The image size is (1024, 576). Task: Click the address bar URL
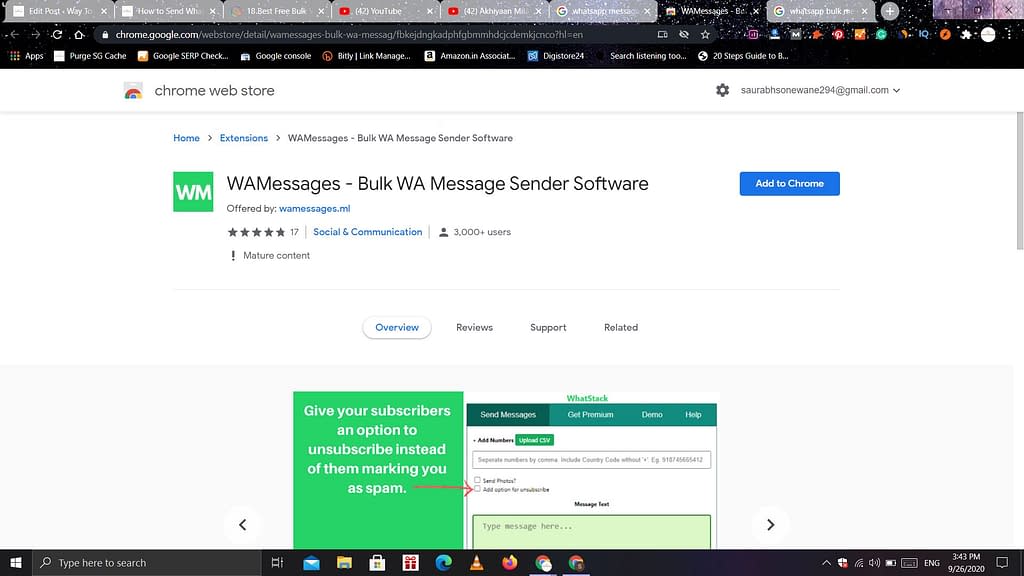coord(349,35)
